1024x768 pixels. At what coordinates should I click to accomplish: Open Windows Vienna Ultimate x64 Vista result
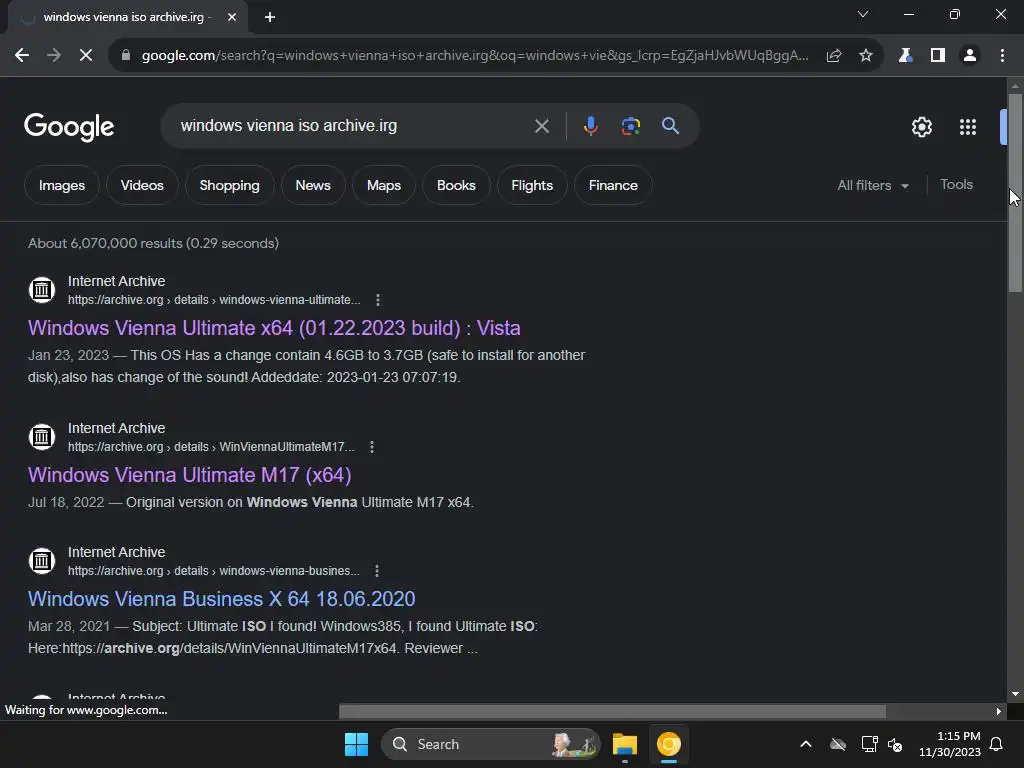274,328
